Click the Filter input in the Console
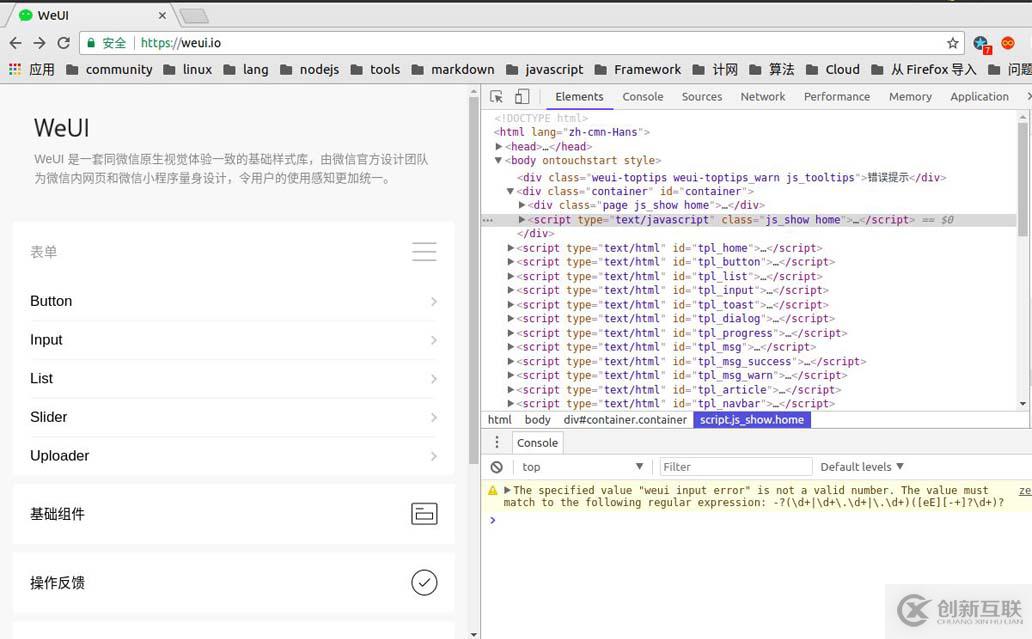The height and width of the screenshot is (639, 1032). click(736, 467)
